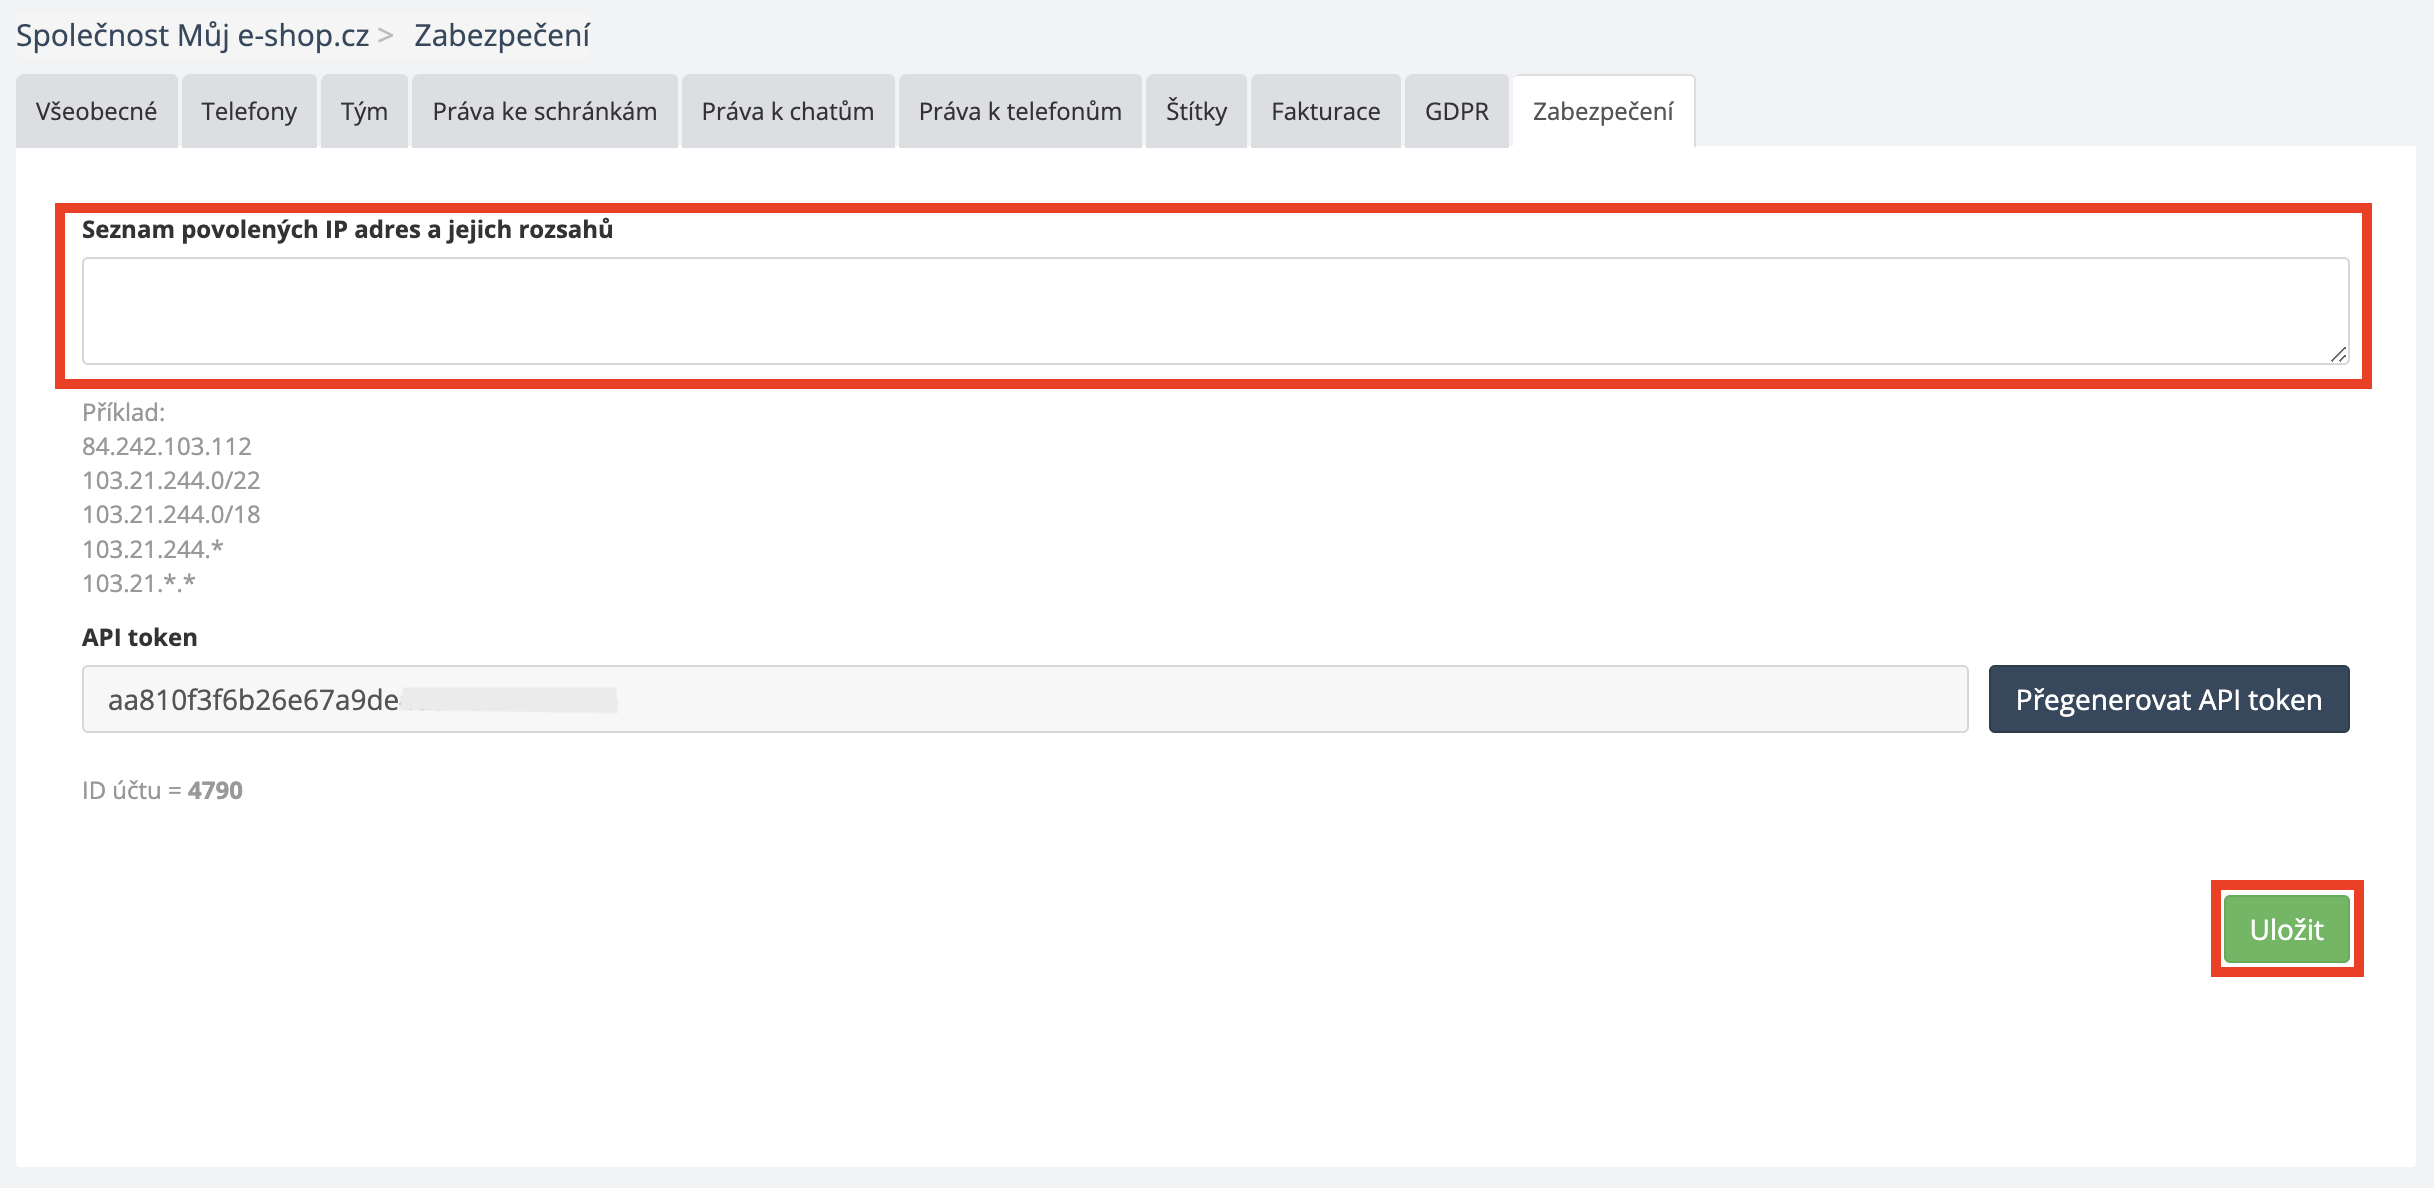The height and width of the screenshot is (1188, 2434).
Task: Go to Práva k chatům tab
Action: click(x=787, y=111)
